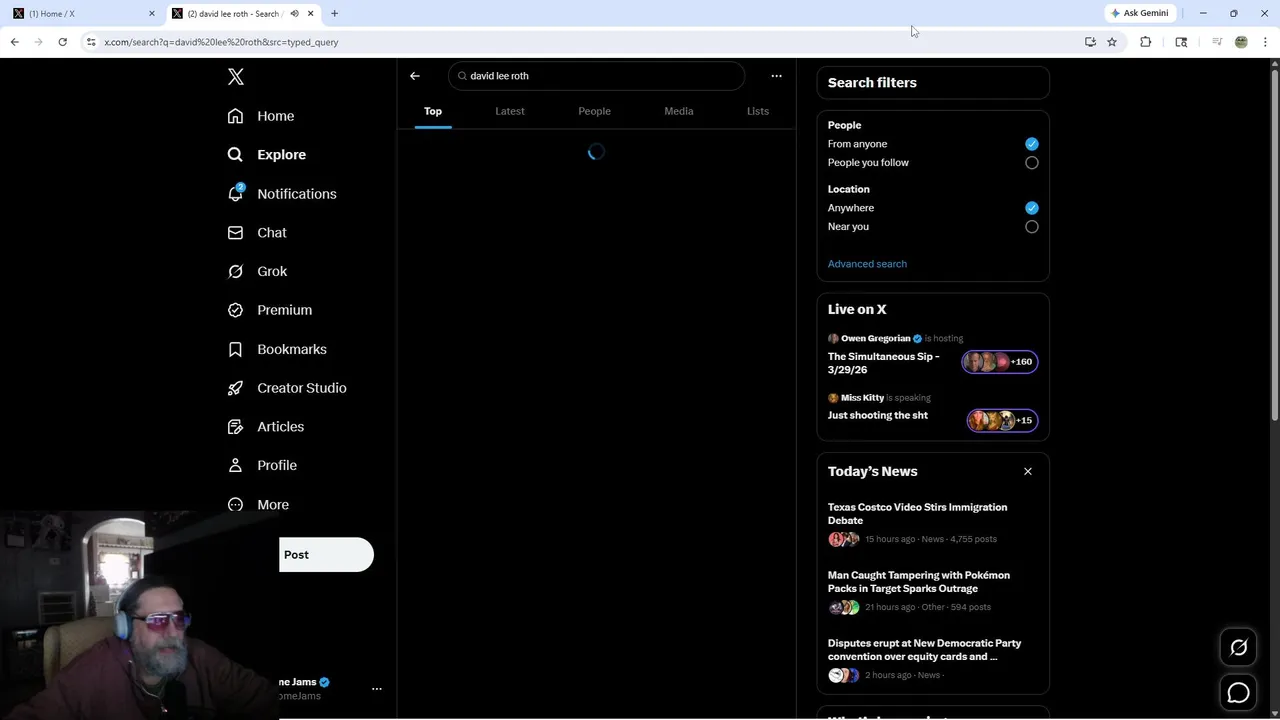Open Bookmarks in the sidebar
This screenshot has height=720, width=1280.
pos(277,349)
